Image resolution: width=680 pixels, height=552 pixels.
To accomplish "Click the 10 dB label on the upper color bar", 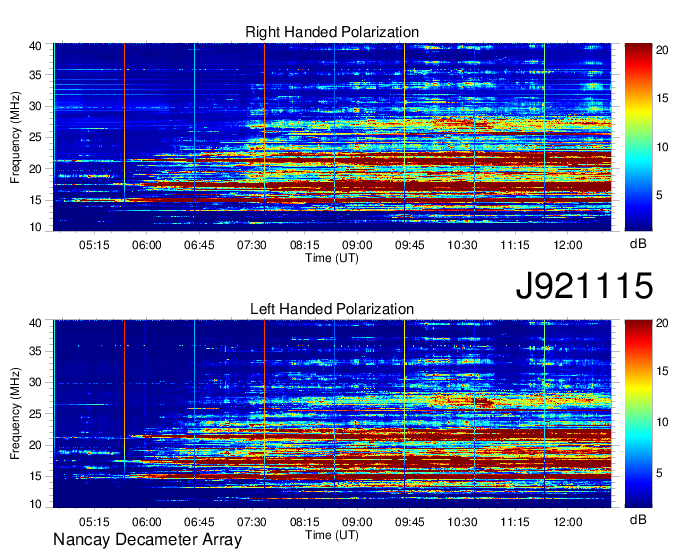I will click(662, 147).
